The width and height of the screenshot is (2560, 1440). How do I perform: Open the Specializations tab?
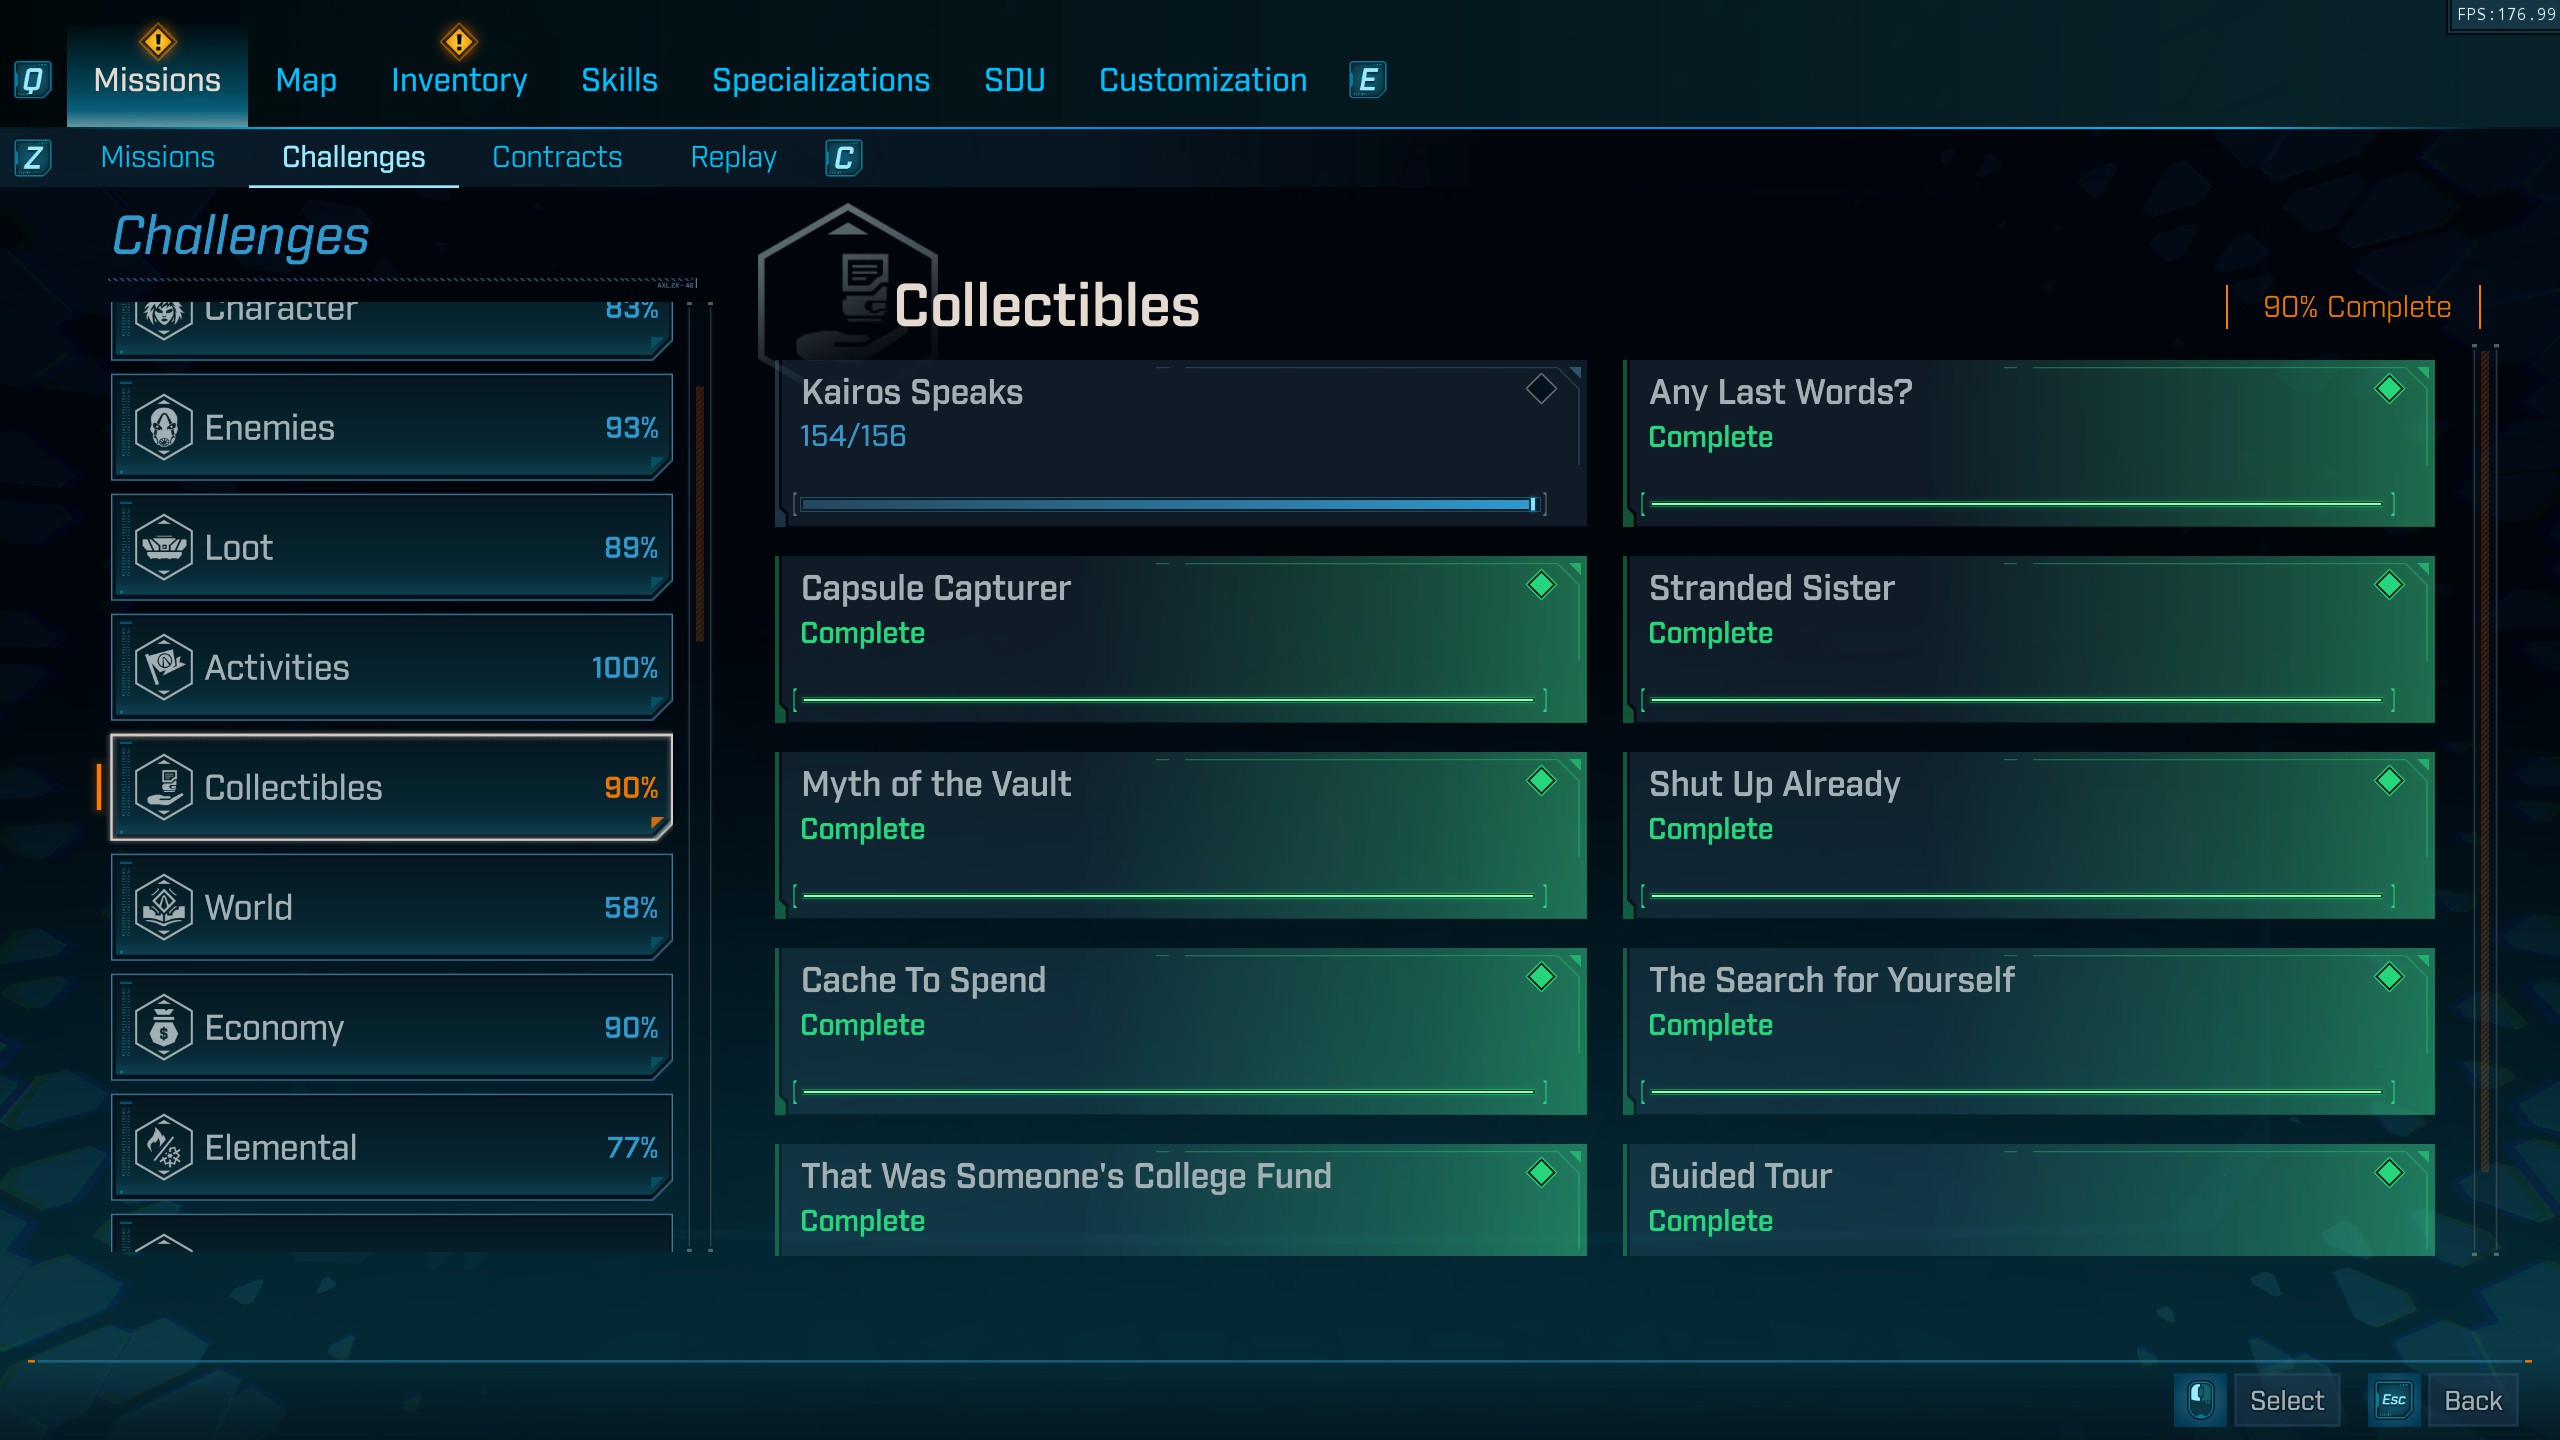coord(820,80)
